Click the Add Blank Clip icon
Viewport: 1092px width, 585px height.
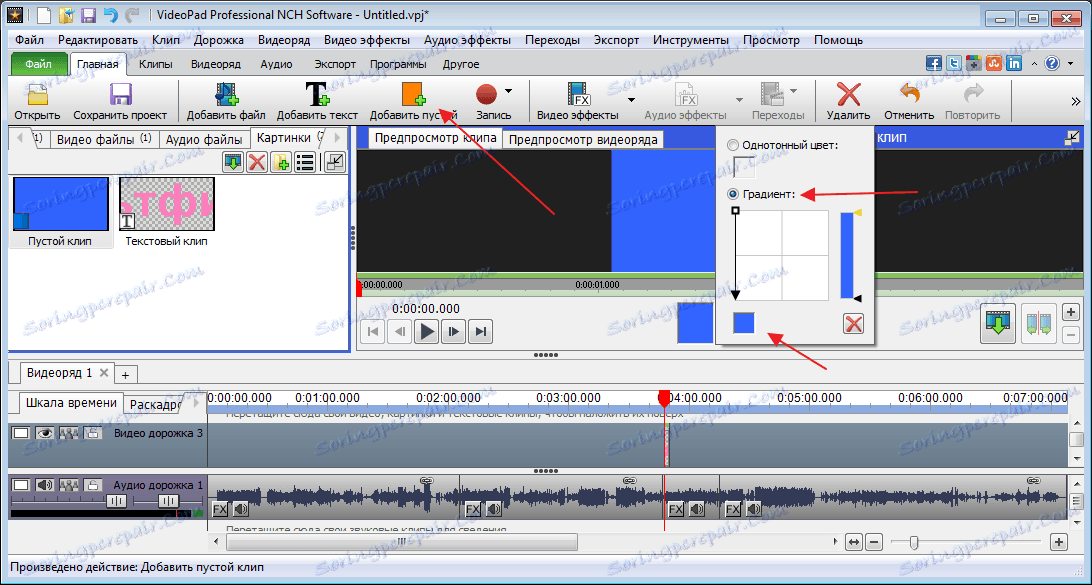[413, 94]
